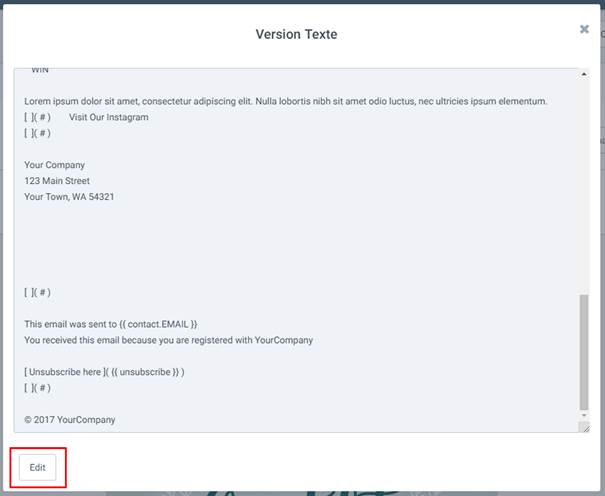The height and width of the screenshot is (496, 605).
Task: Click the Edit button
Action: 37,467
